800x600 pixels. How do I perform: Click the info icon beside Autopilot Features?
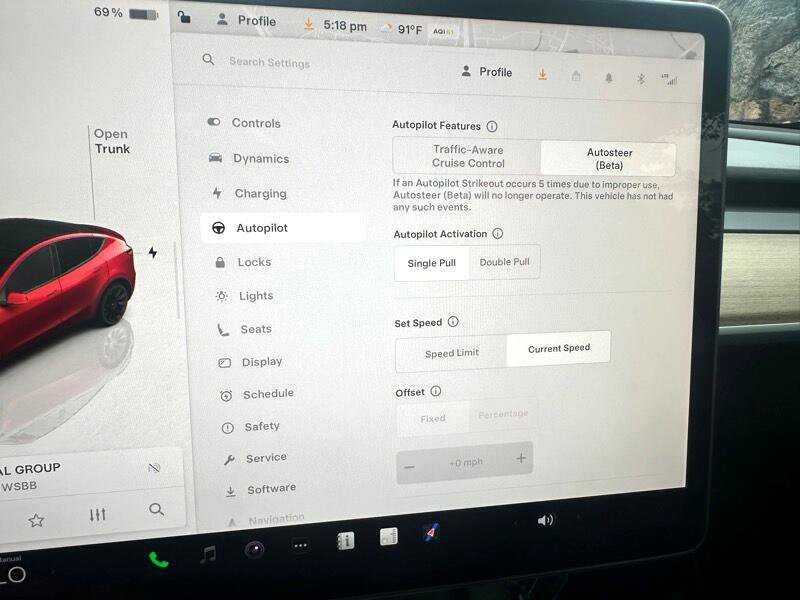[x=492, y=127]
